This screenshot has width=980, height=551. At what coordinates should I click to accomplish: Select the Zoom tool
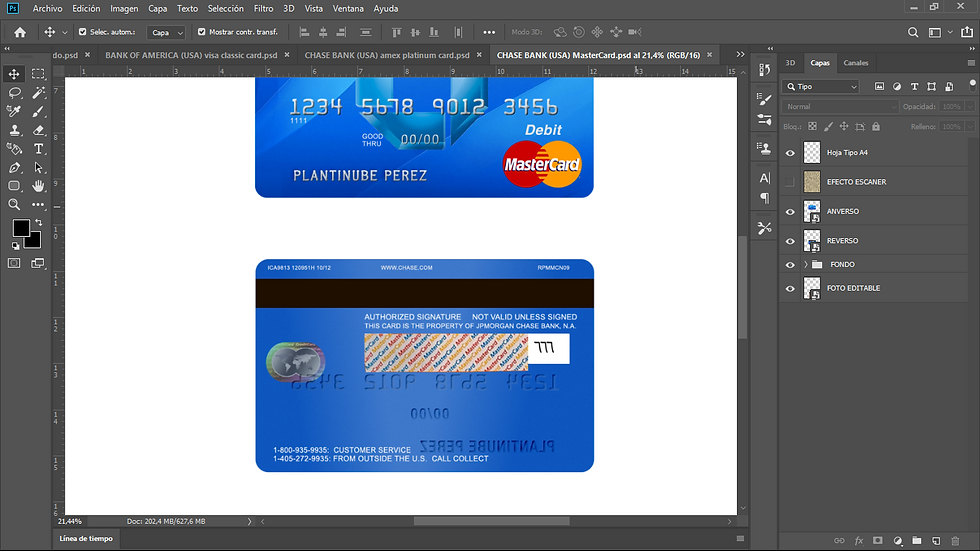click(x=14, y=204)
